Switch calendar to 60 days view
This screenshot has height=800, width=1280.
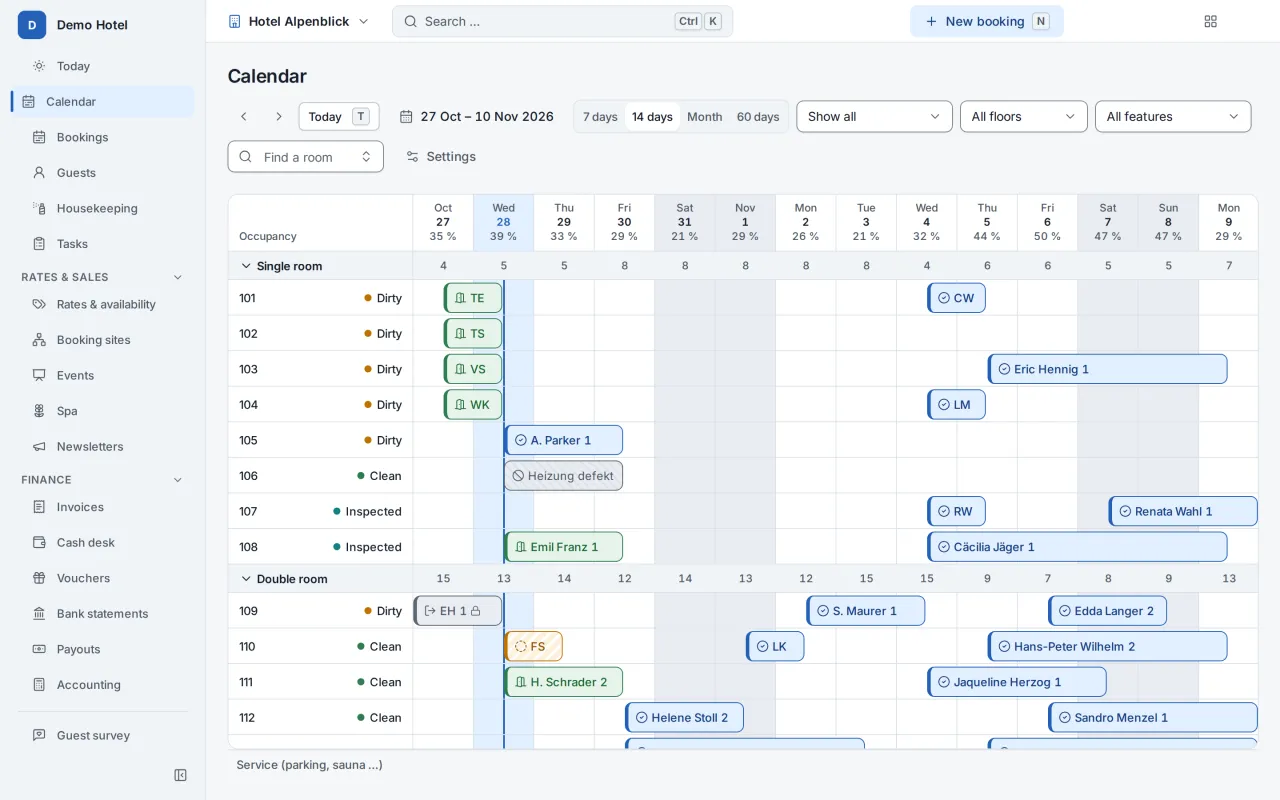(758, 117)
